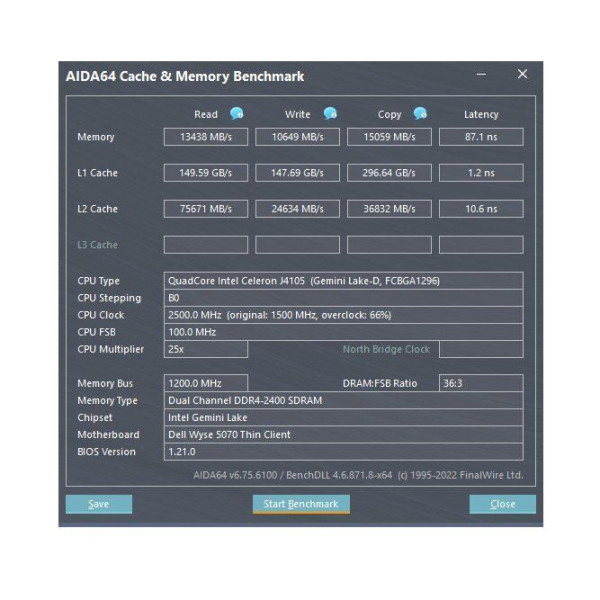This screenshot has height=600, width=600.
Task: Select L2 Cache latency value 10.6 ns
Action: coord(481,209)
